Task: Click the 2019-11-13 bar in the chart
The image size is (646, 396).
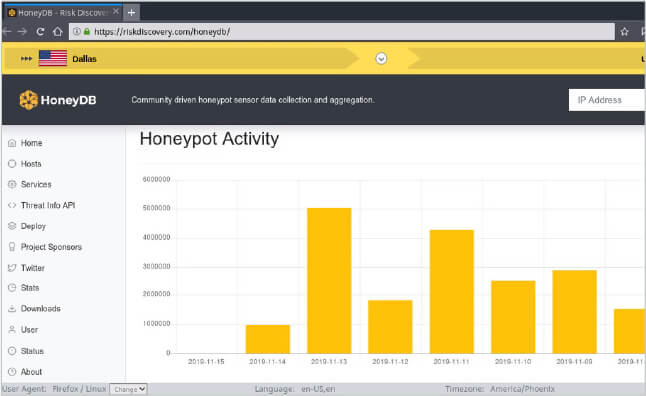Action: (x=329, y=281)
